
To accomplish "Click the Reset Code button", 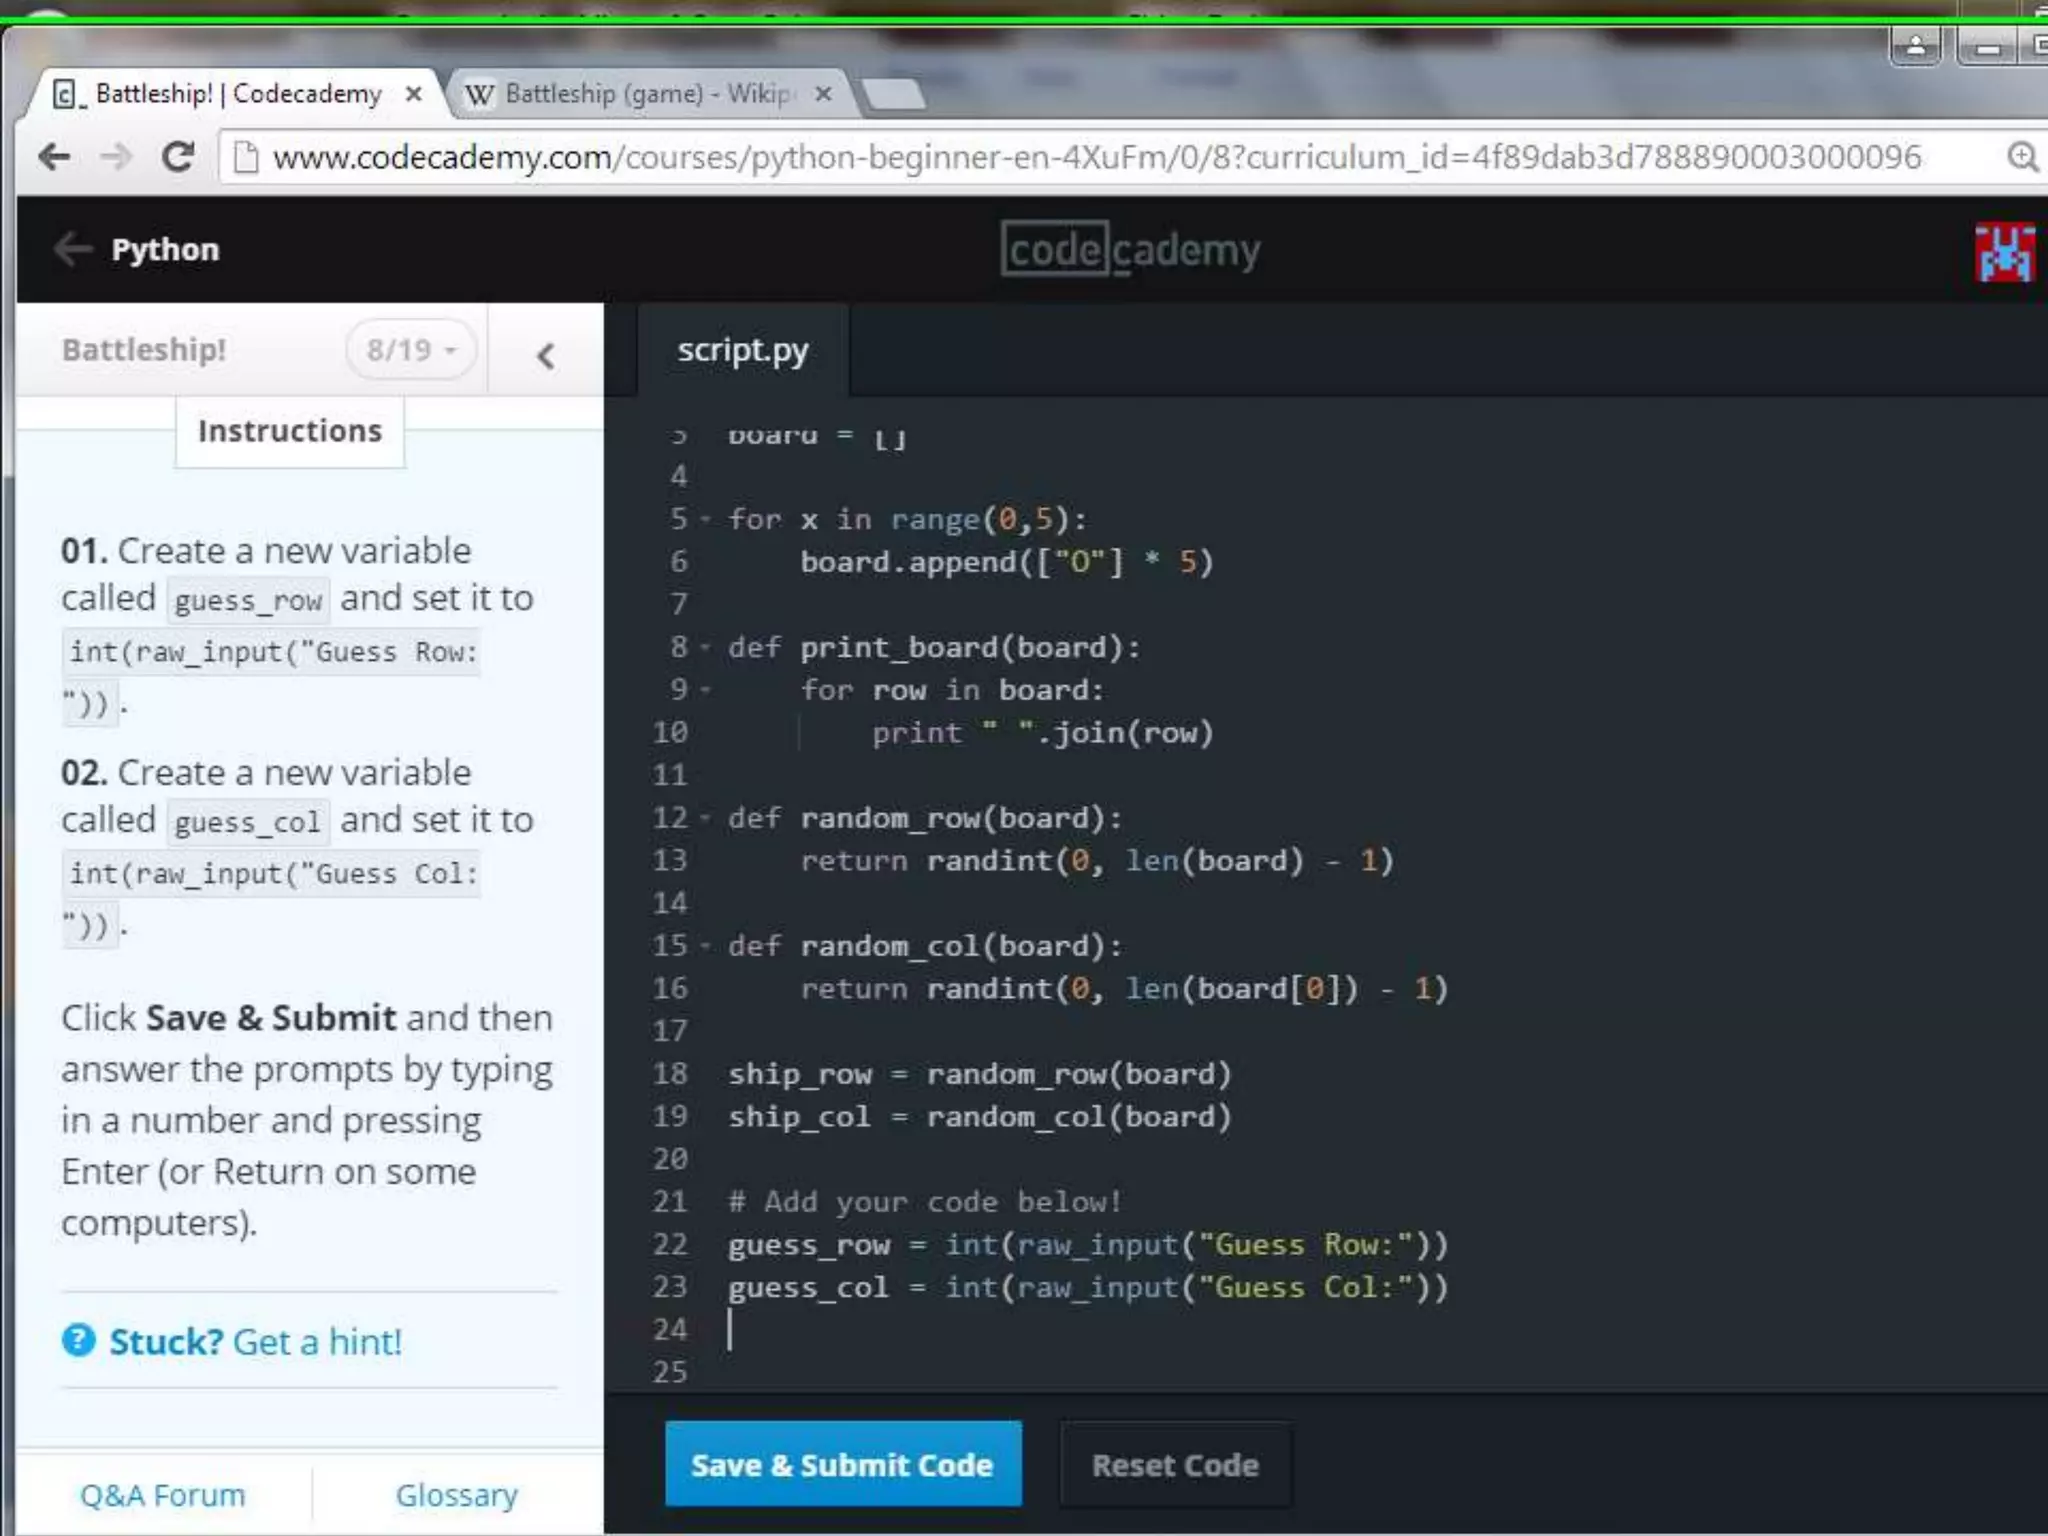I will click(x=1175, y=1465).
